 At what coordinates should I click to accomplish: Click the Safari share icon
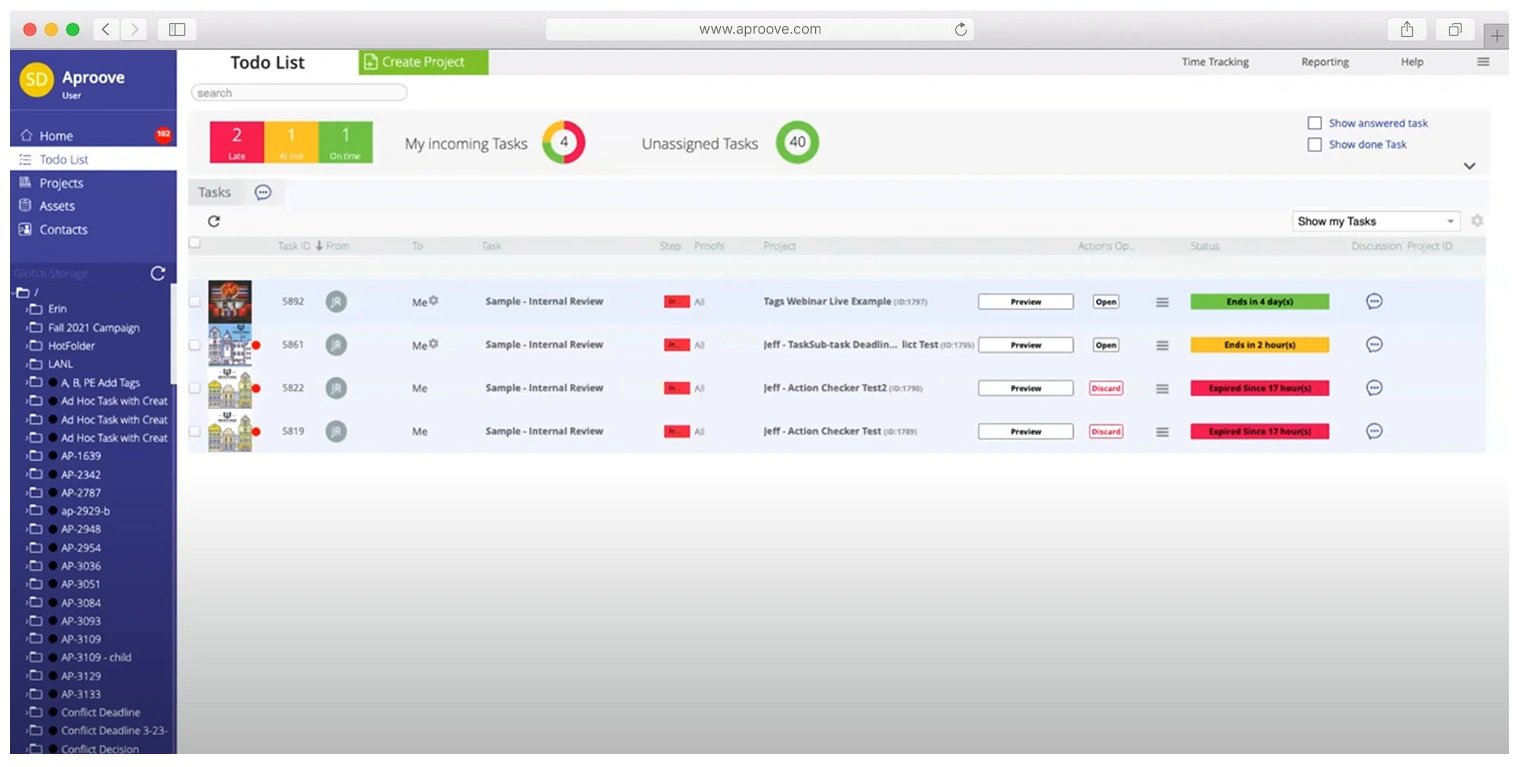coord(1406,29)
